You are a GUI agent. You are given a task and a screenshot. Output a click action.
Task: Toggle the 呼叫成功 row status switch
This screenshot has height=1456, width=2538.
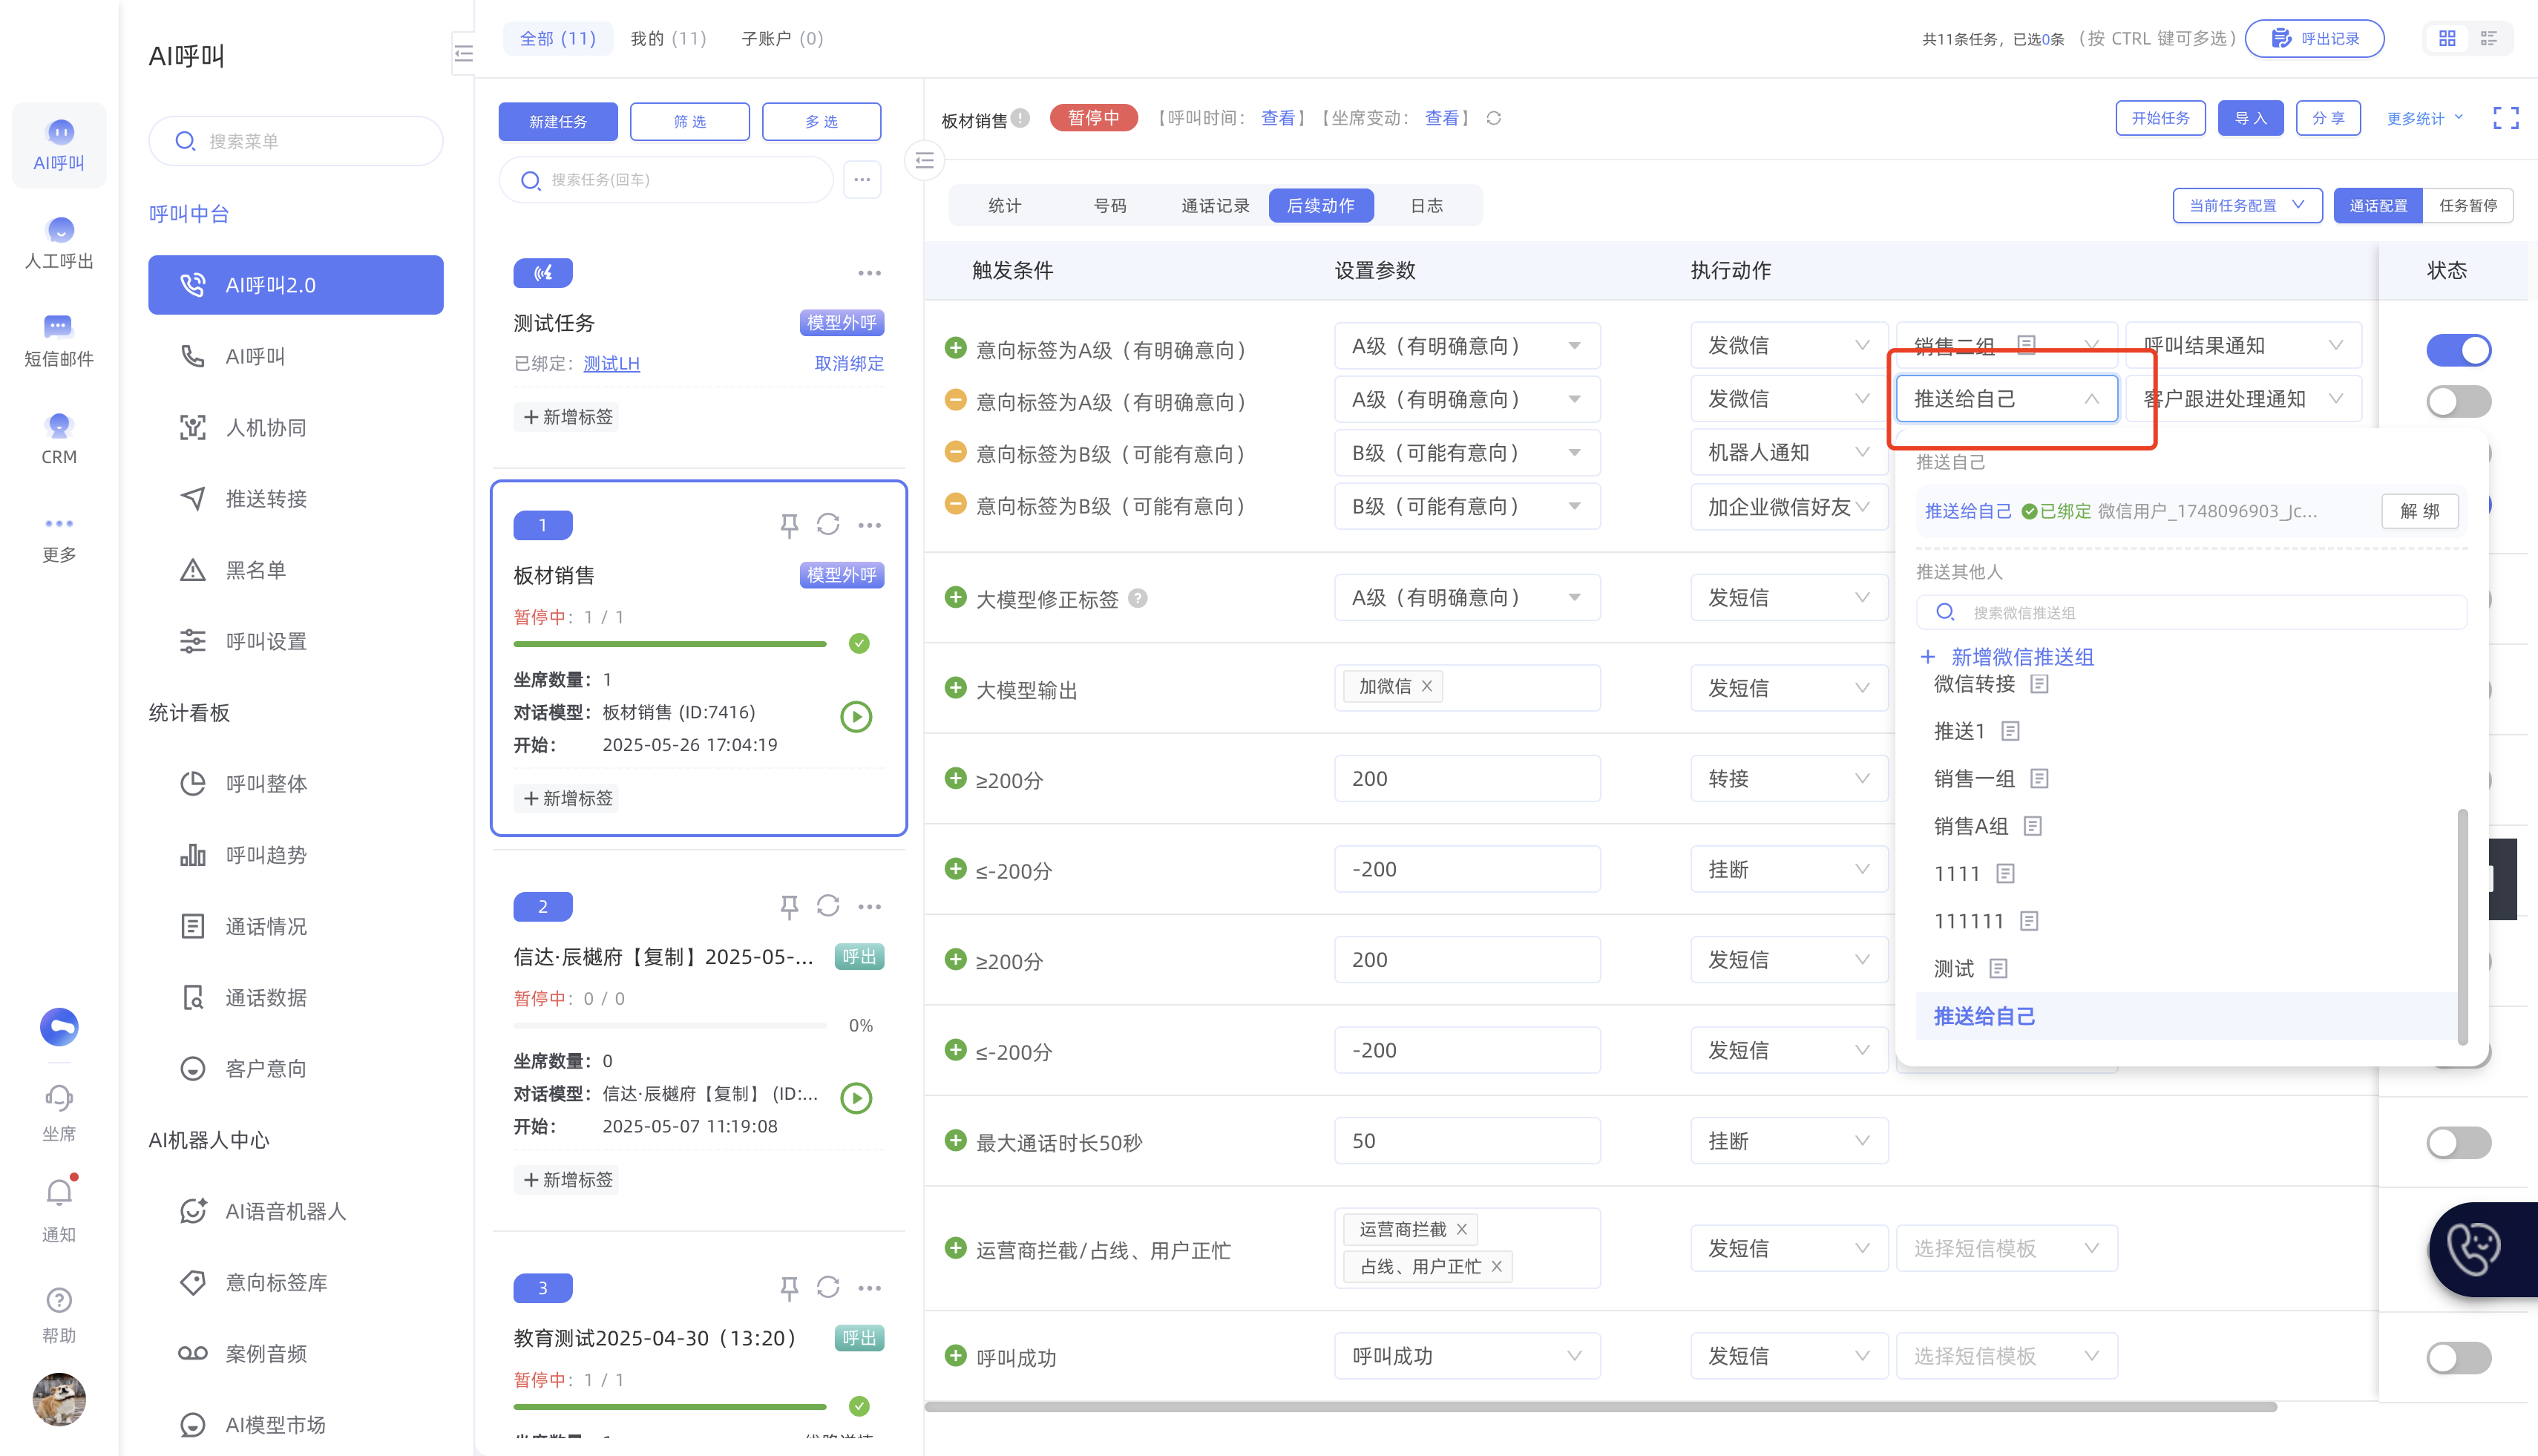[x=2459, y=1358]
